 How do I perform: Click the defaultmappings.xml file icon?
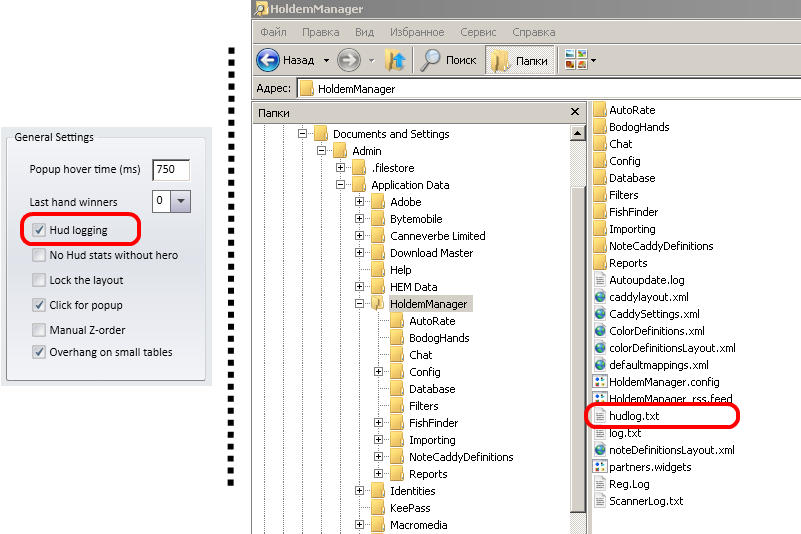600,365
